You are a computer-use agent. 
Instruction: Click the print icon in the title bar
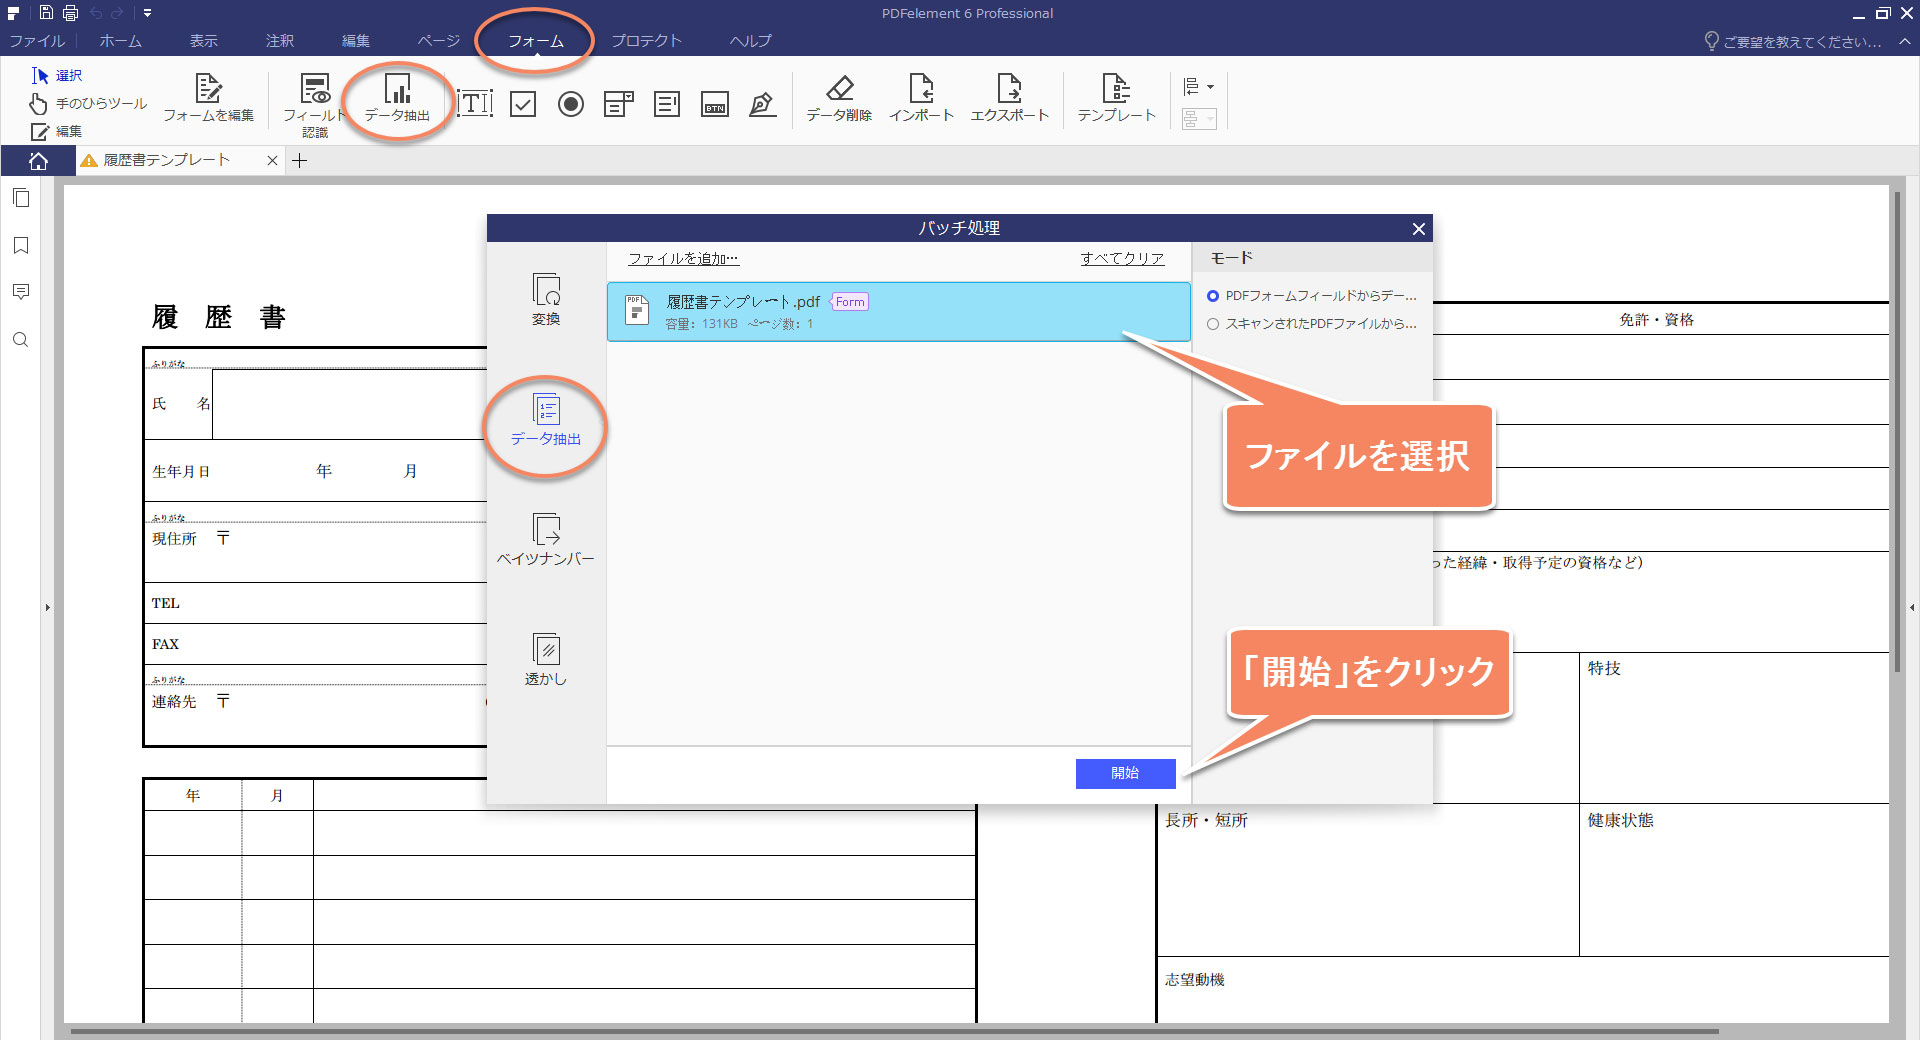pos(70,13)
